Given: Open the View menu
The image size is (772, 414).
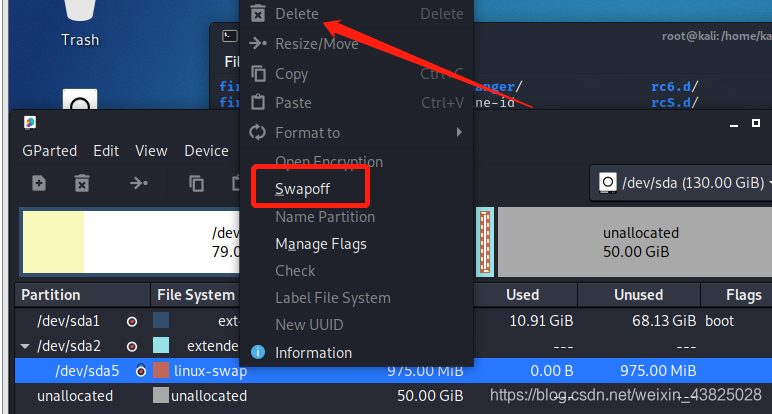Looking at the screenshot, I should point(151,150).
